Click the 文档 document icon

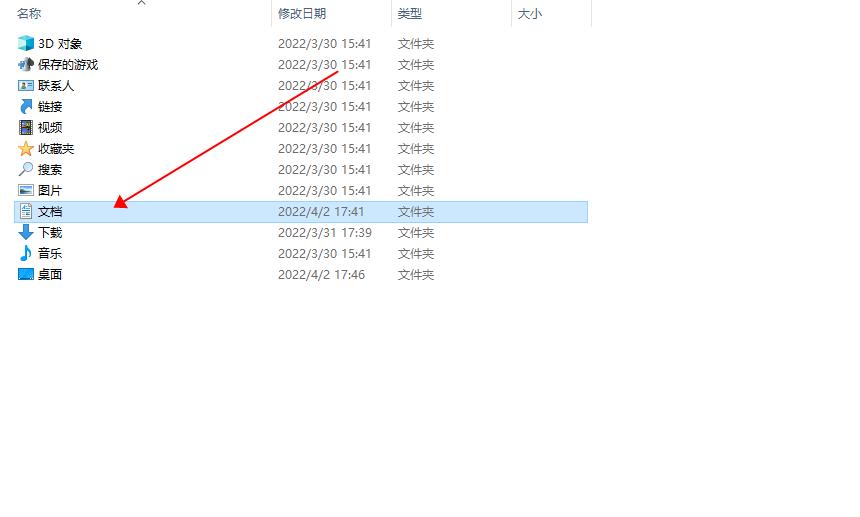[26, 212]
